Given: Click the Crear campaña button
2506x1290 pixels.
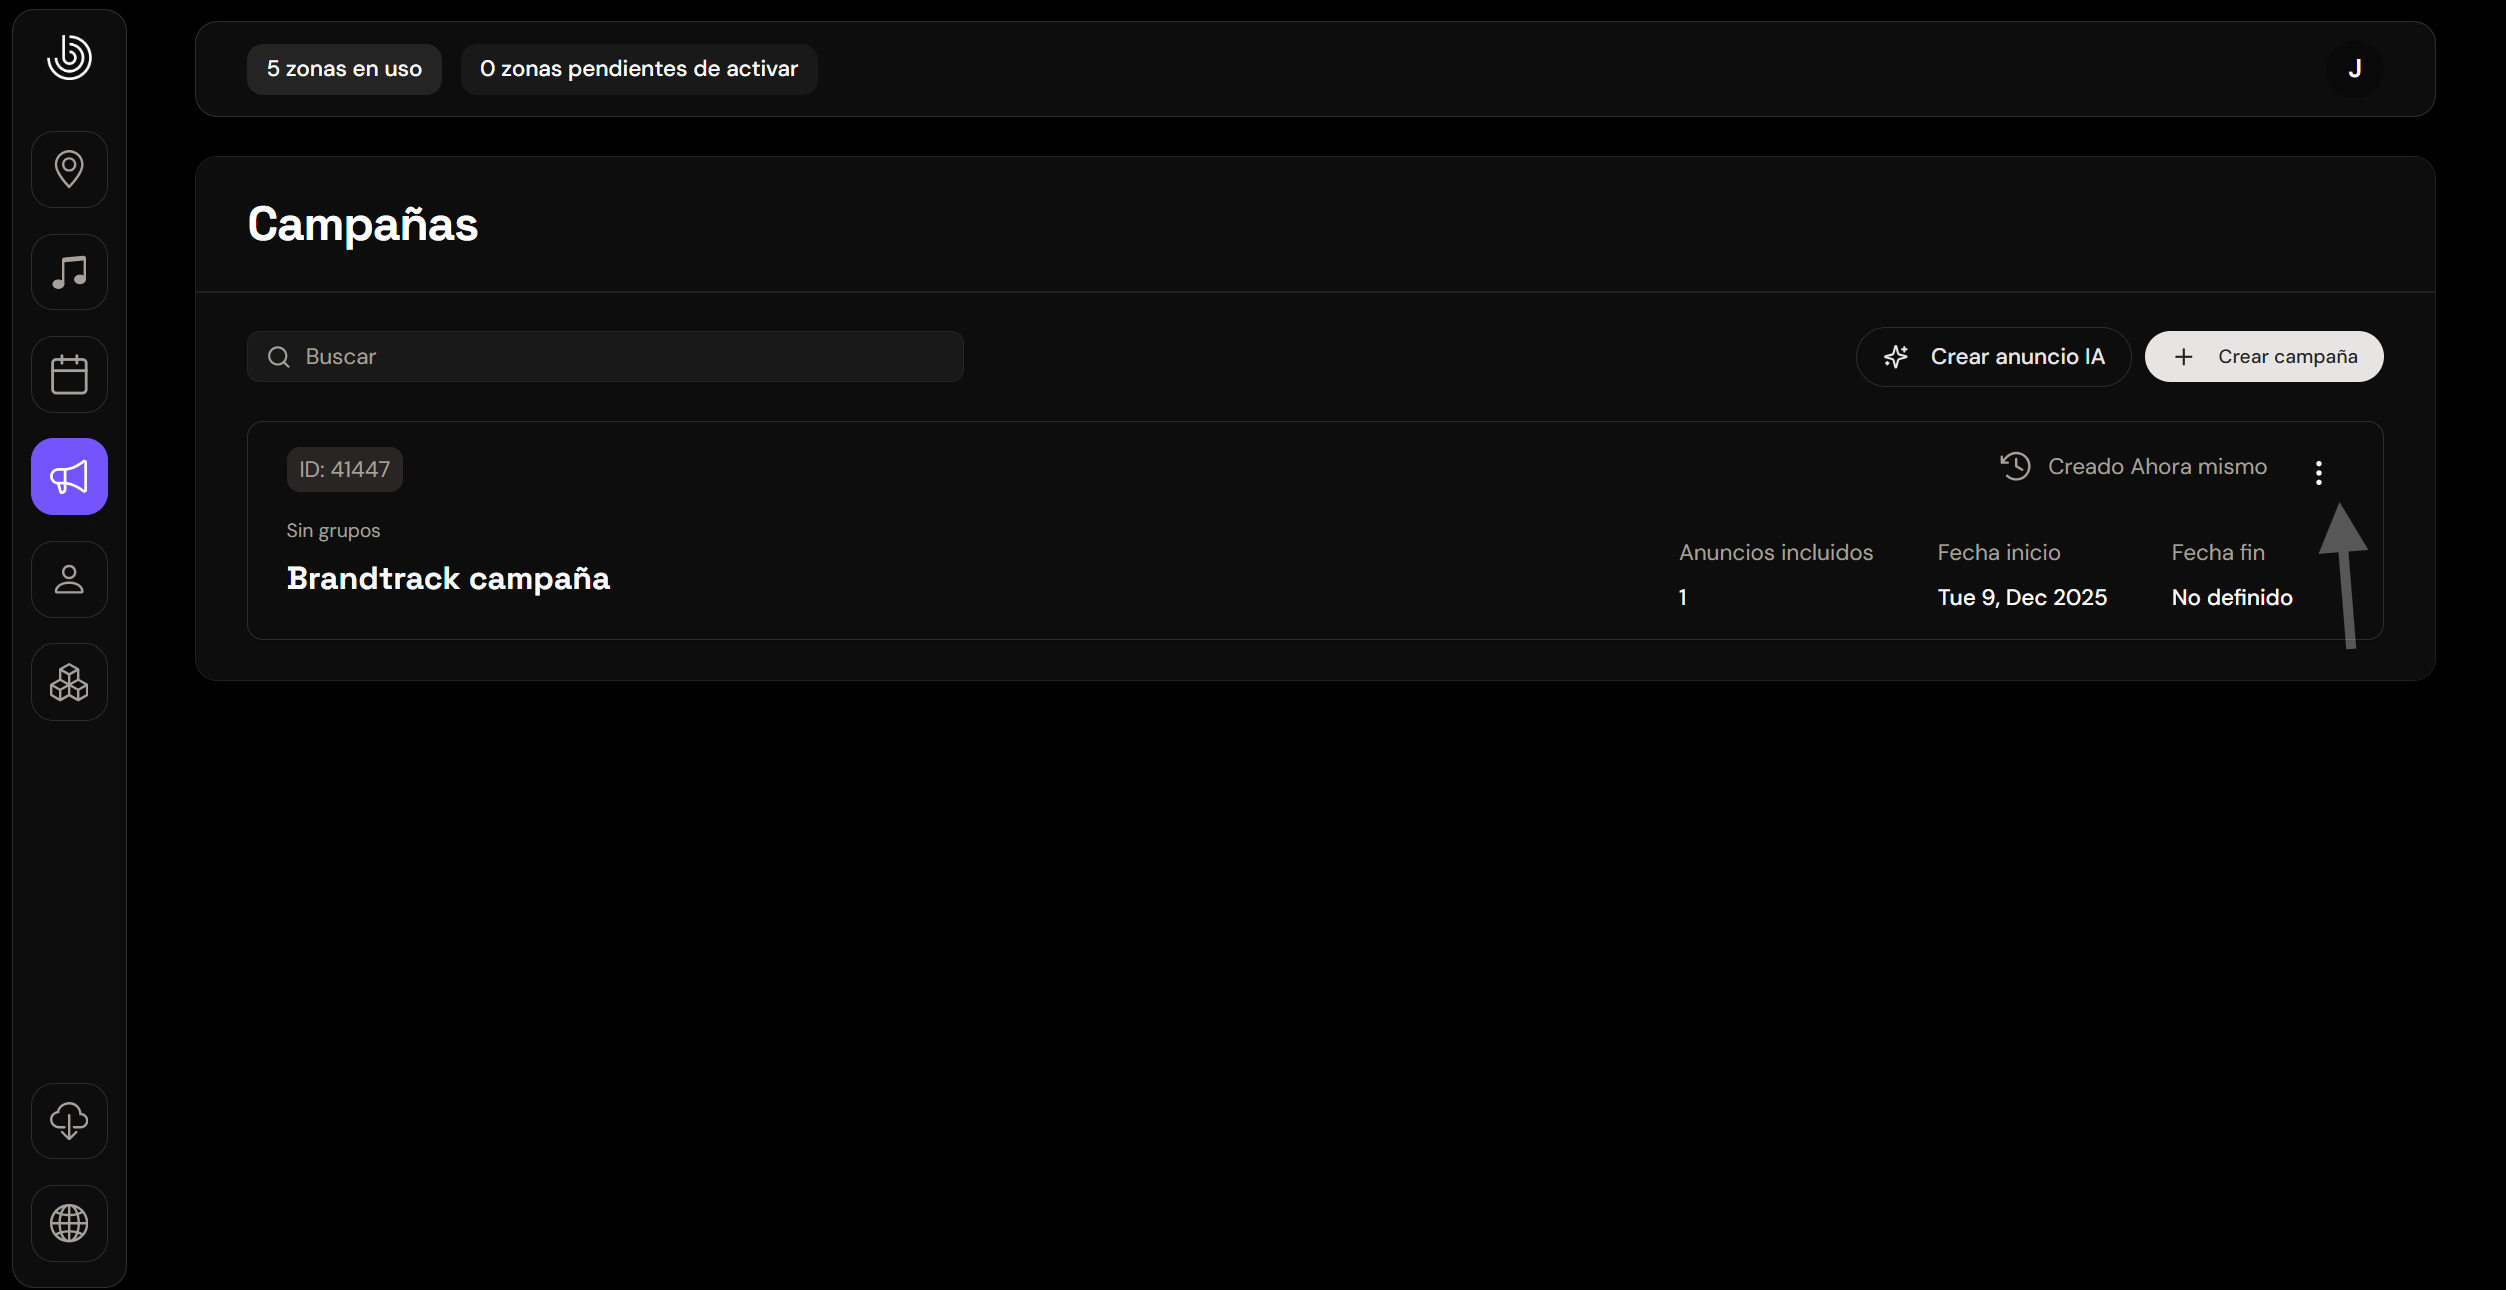Looking at the screenshot, I should pos(2264,357).
